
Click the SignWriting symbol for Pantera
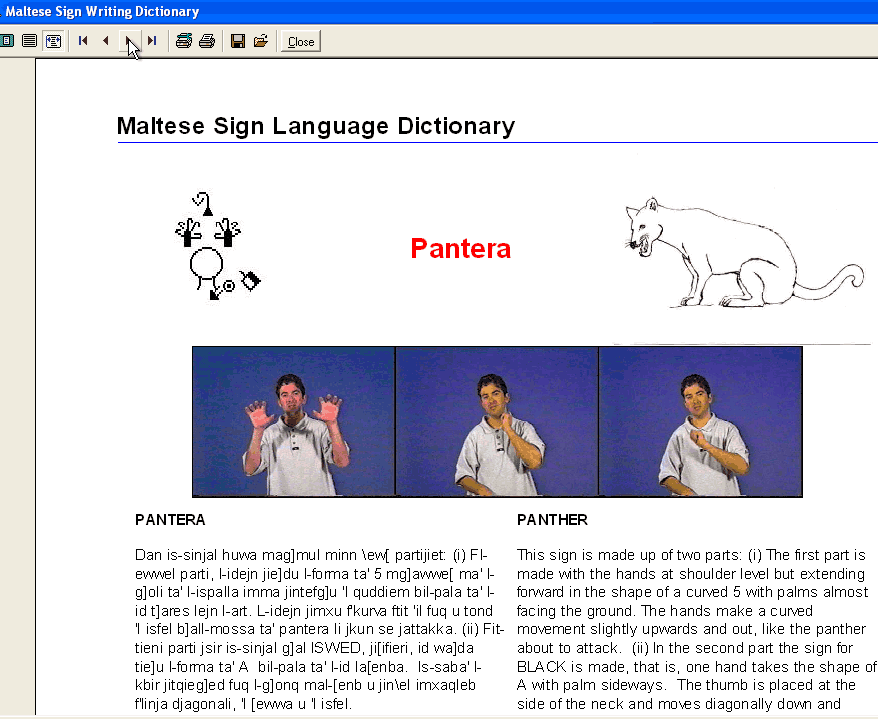[218, 246]
